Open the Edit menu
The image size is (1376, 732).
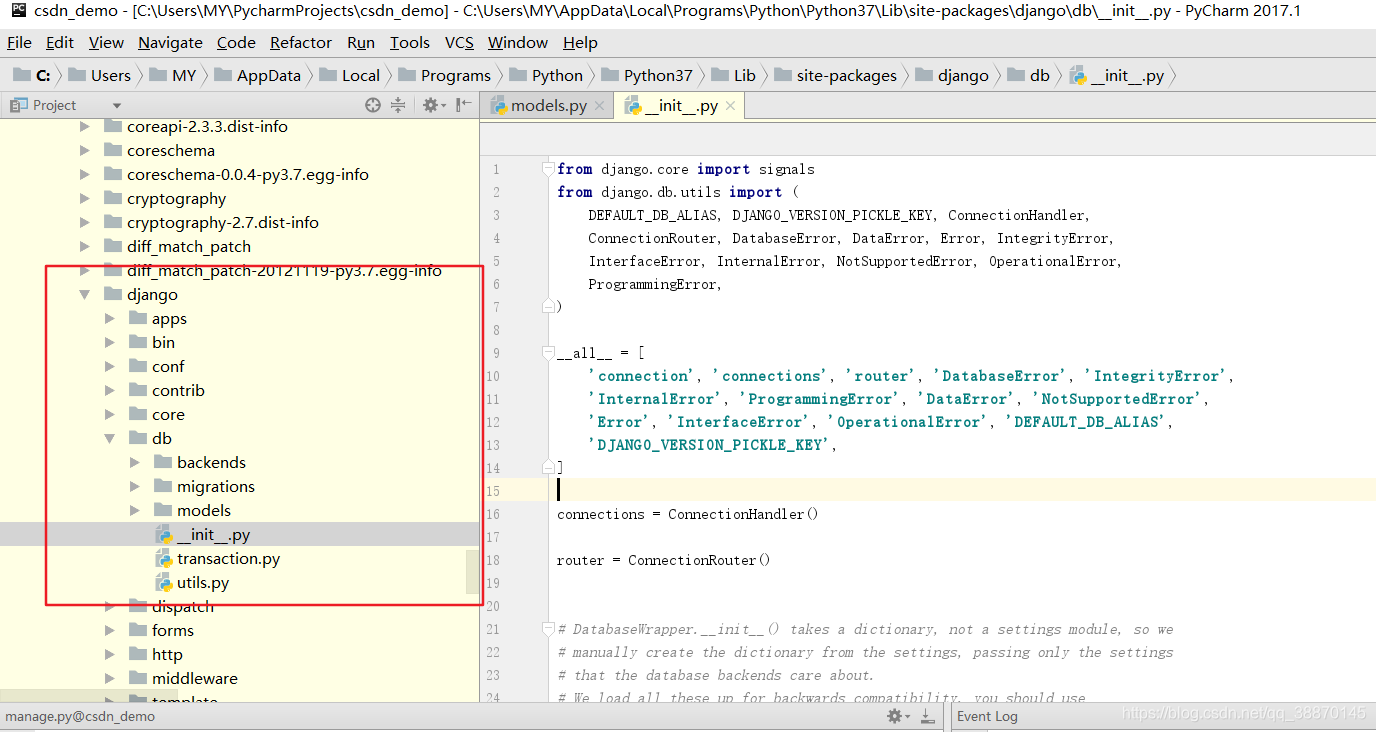pos(60,43)
